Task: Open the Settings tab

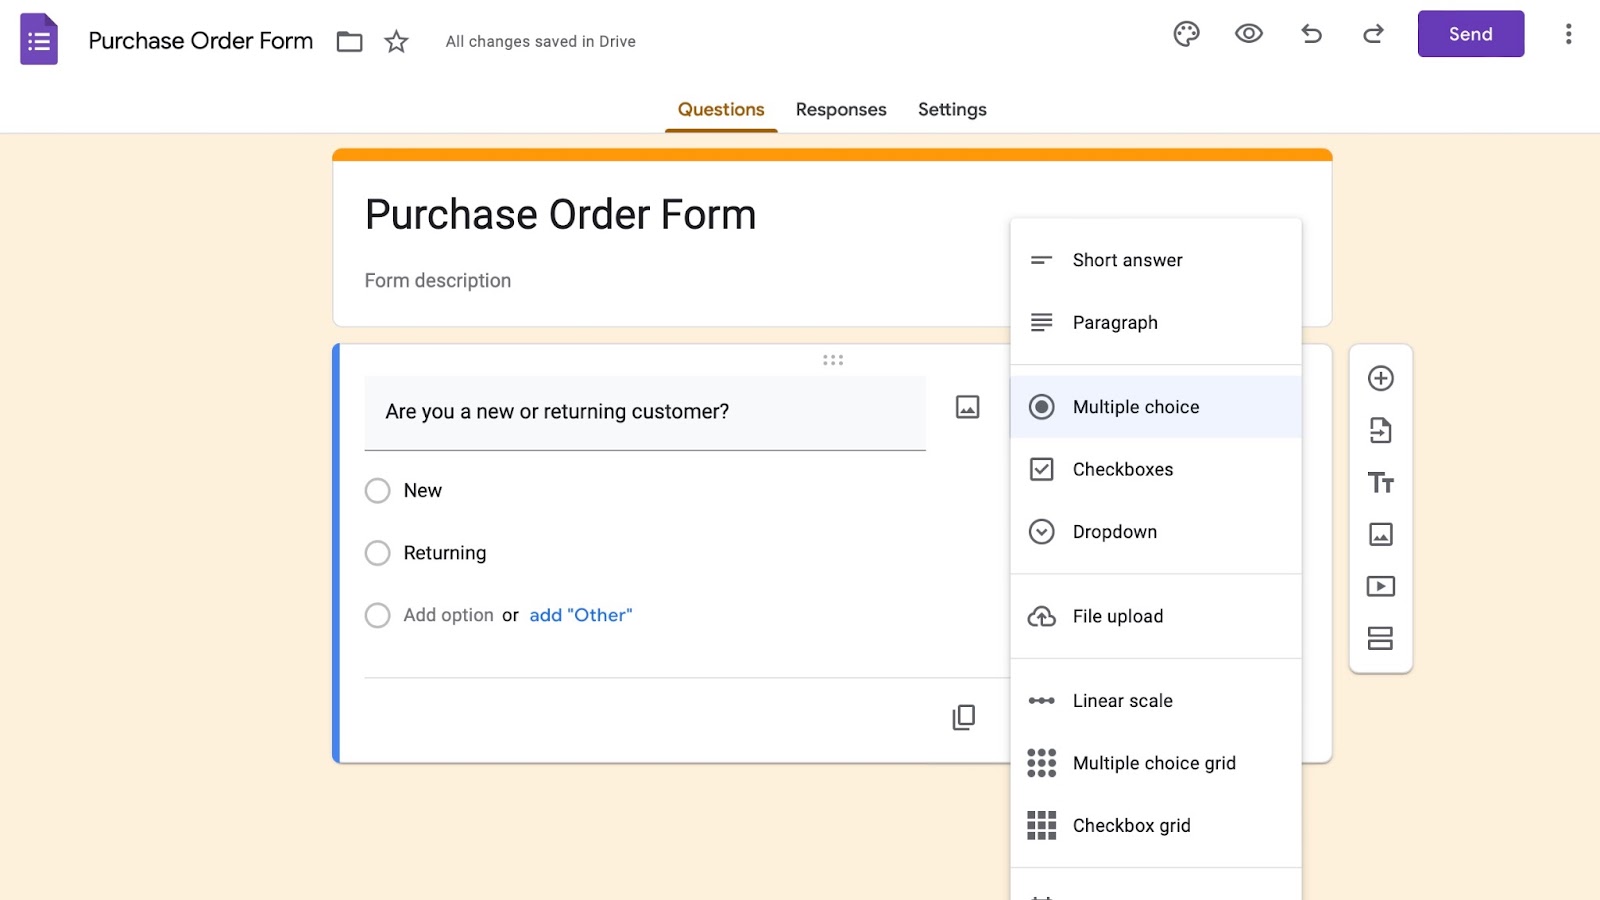Action: point(951,109)
